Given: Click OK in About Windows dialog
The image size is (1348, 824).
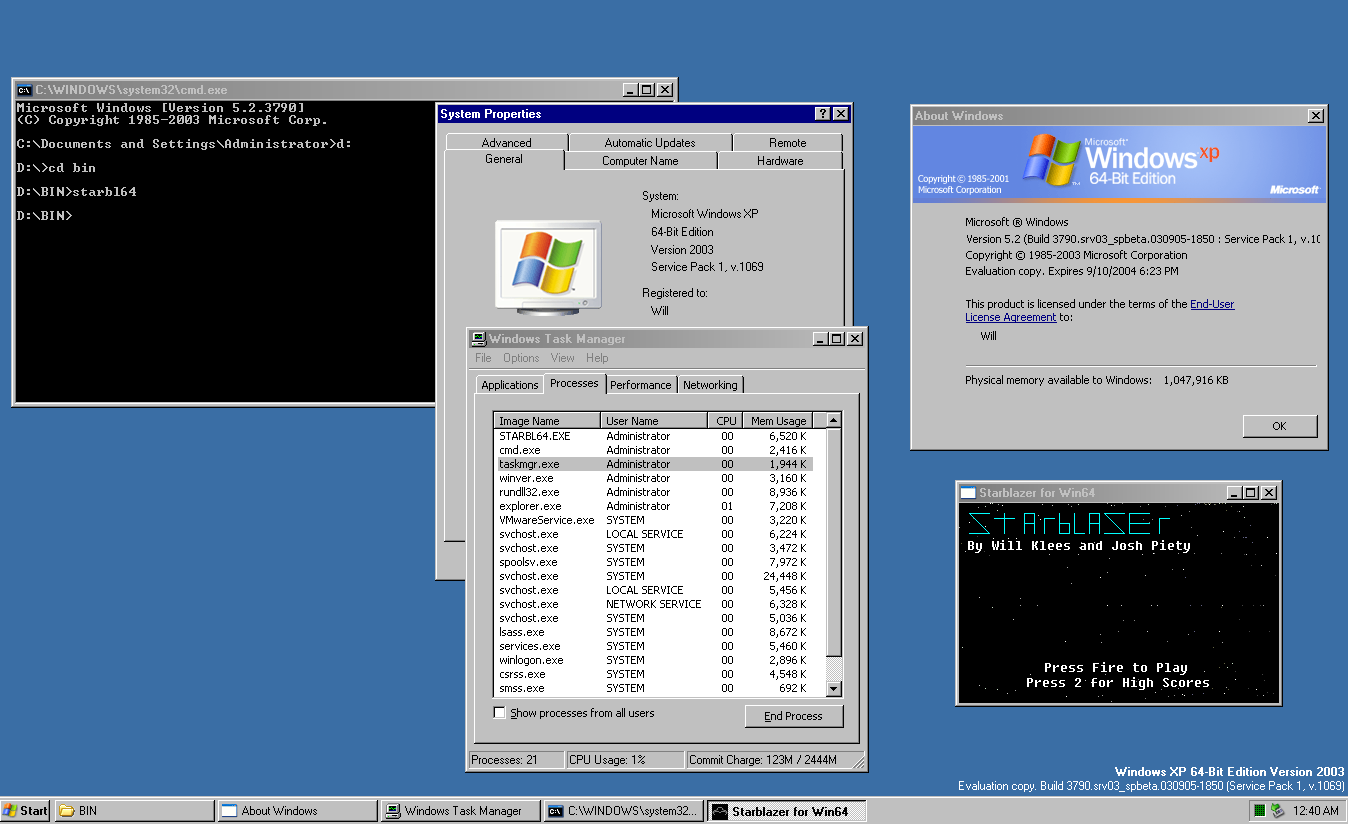Looking at the screenshot, I should pos(1279,426).
